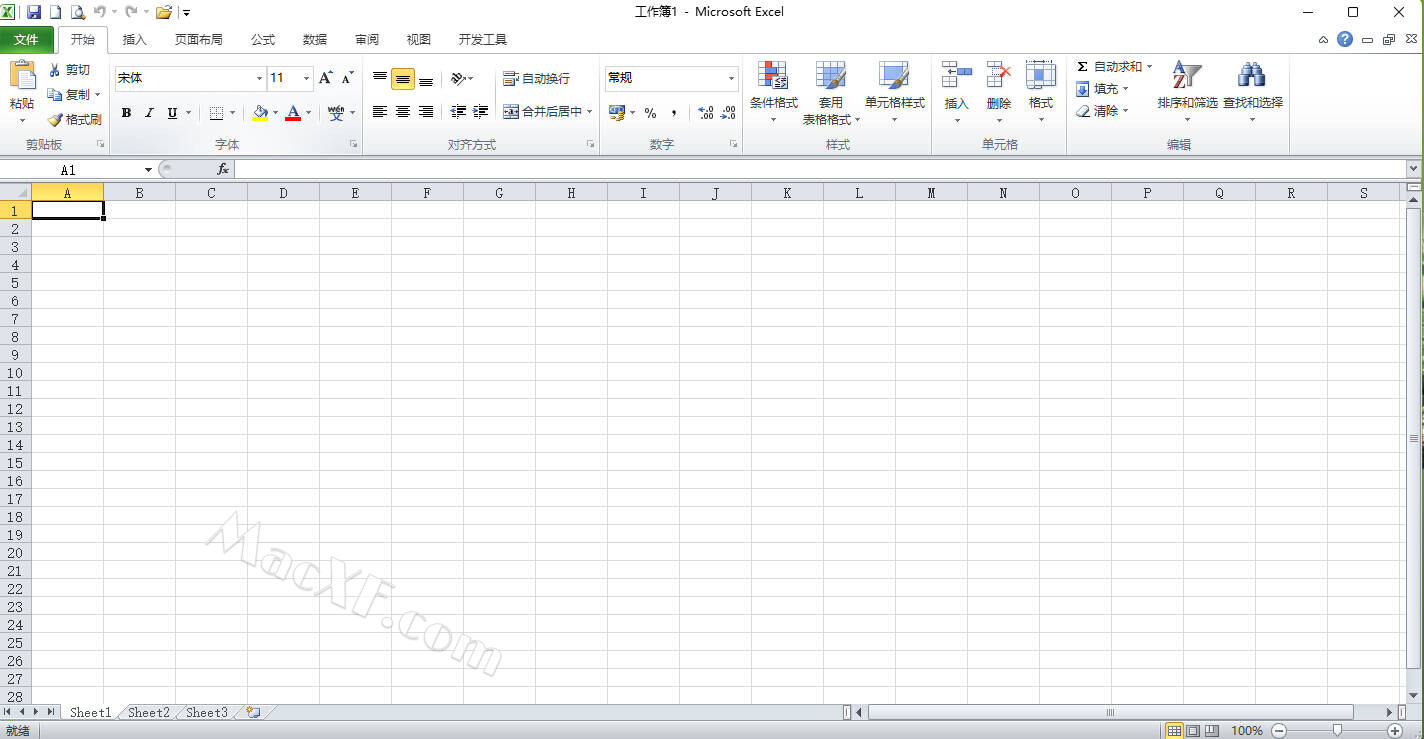Click the decrease decimal icon
Screen dimensions: 1424x739
pos(728,113)
